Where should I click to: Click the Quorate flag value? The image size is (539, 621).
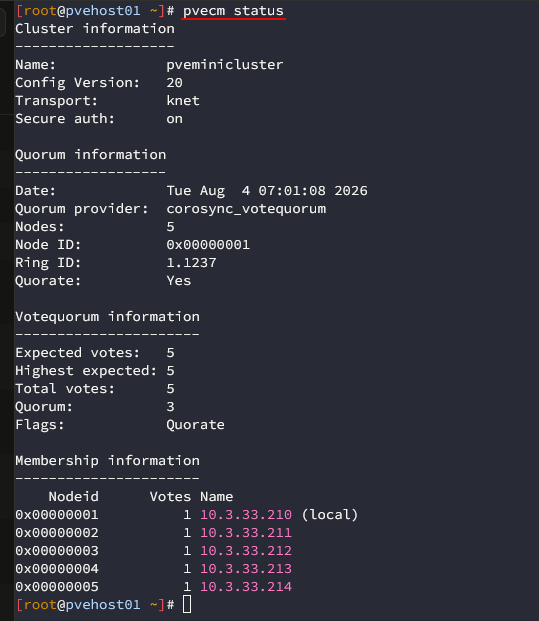(x=195, y=425)
